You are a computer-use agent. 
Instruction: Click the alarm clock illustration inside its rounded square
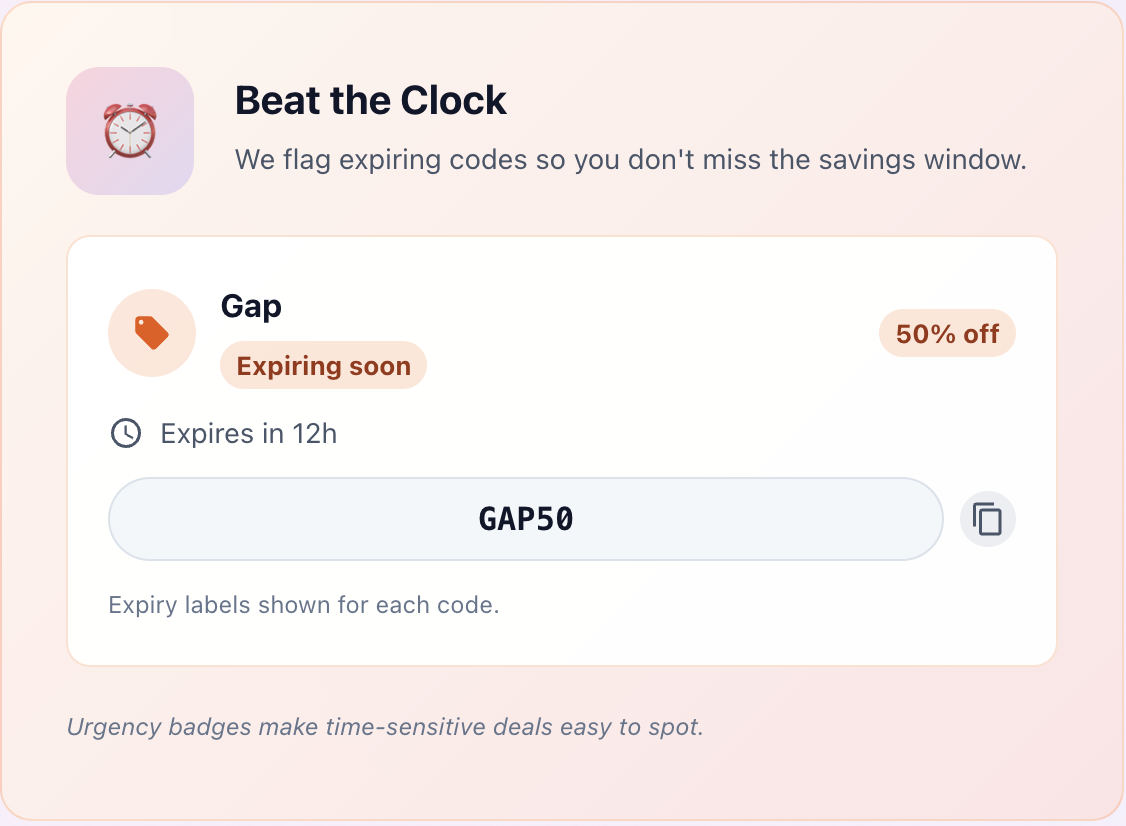click(x=129, y=130)
